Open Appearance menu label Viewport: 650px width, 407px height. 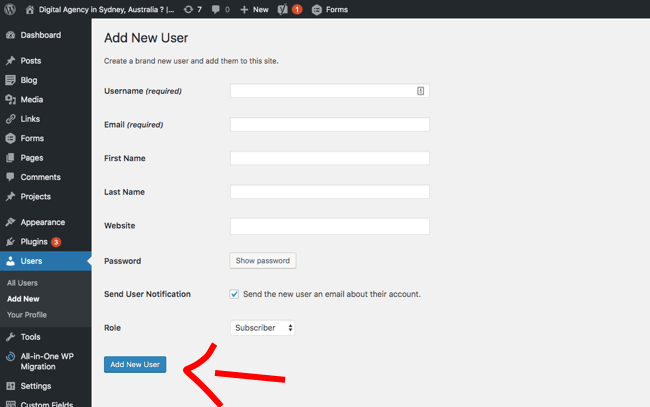coord(43,222)
